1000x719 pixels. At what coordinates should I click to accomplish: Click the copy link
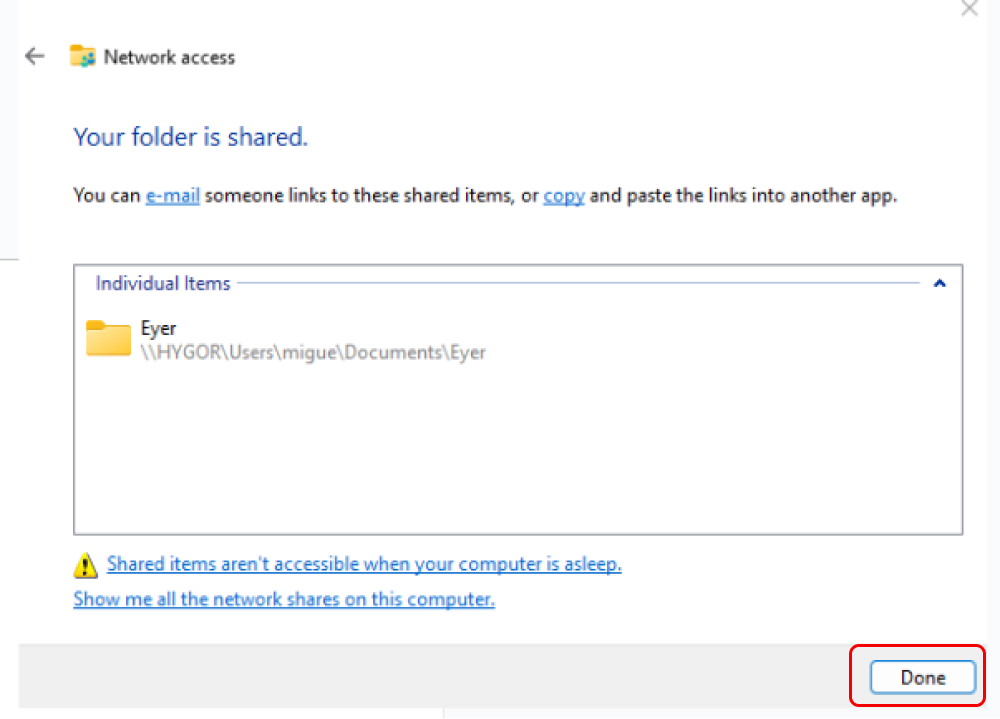pyautogui.click(x=564, y=195)
